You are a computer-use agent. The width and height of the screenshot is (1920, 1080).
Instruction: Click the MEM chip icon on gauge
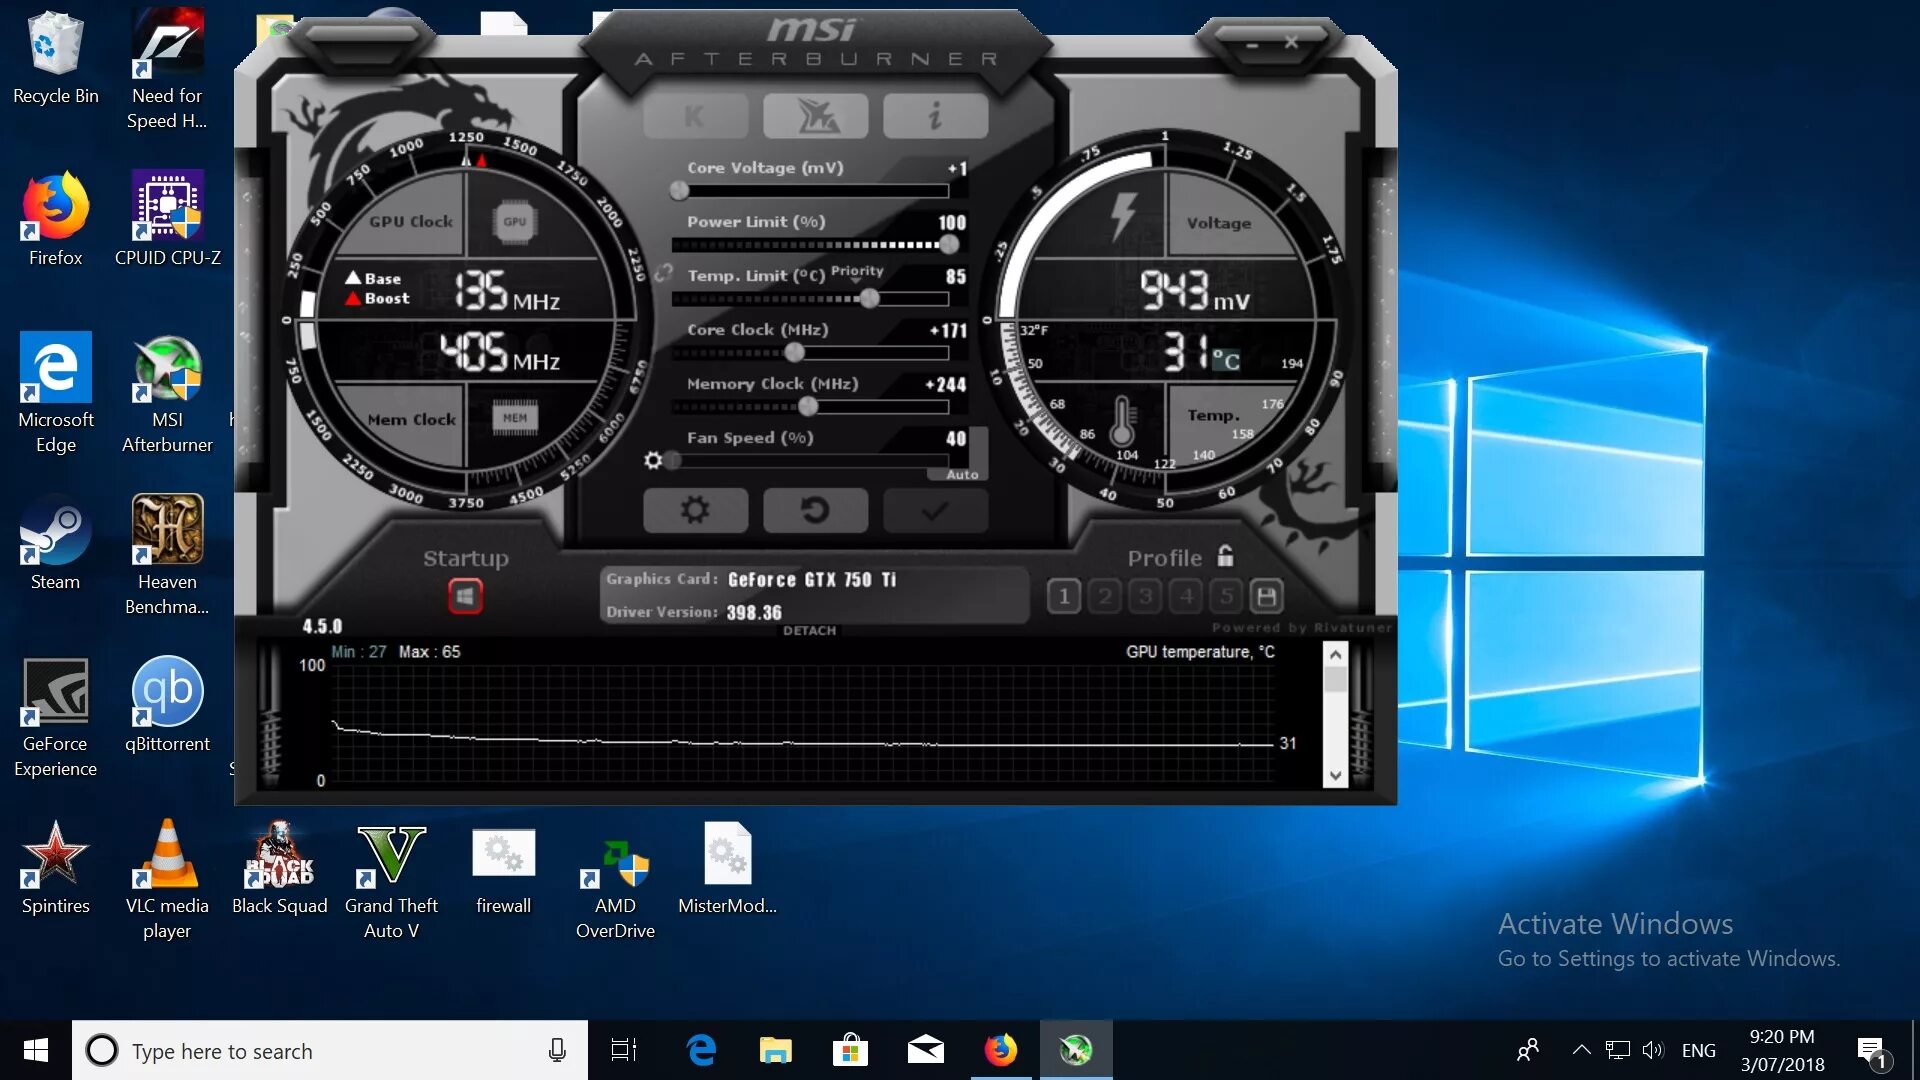pyautogui.click(x=515, y=417)
